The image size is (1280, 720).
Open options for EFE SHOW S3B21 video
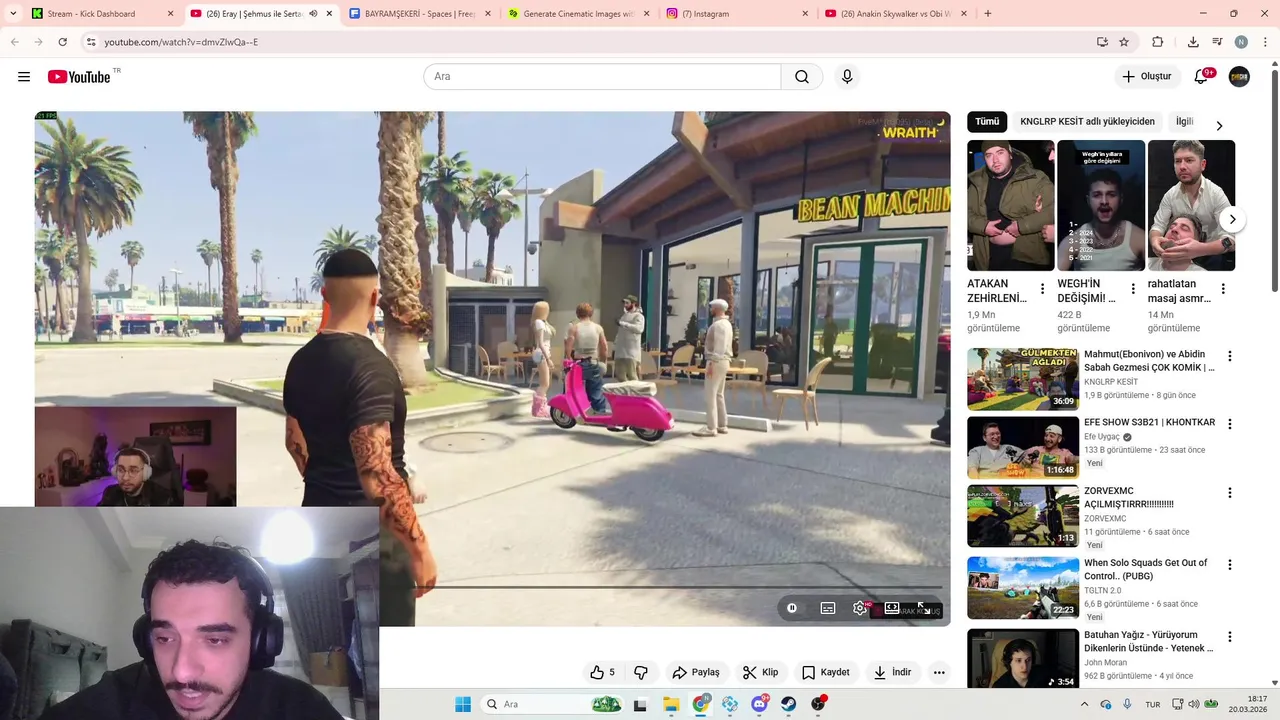click(1230, 424)
